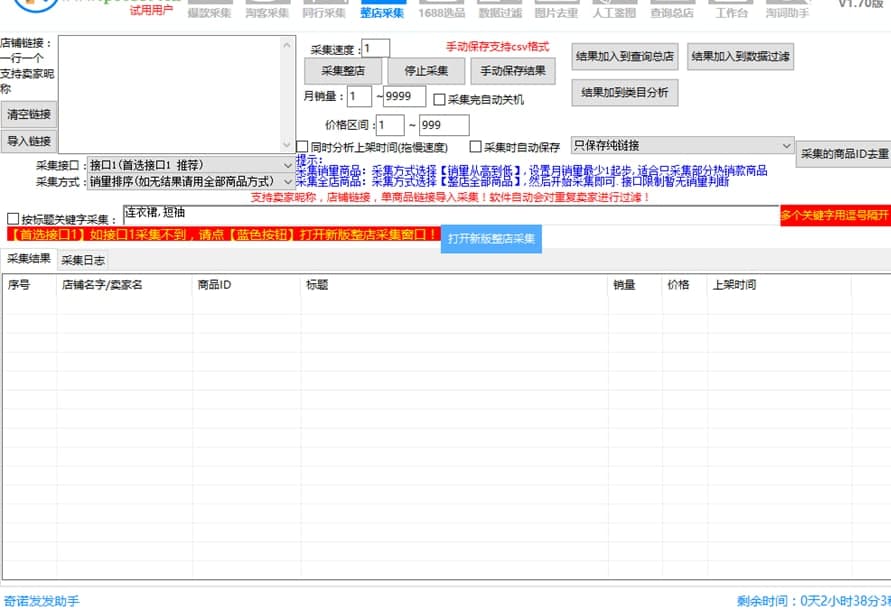The height and width of the screenshot is (610, 891).
Task: Select the 采集结果 tab
Action: point(29,259)
